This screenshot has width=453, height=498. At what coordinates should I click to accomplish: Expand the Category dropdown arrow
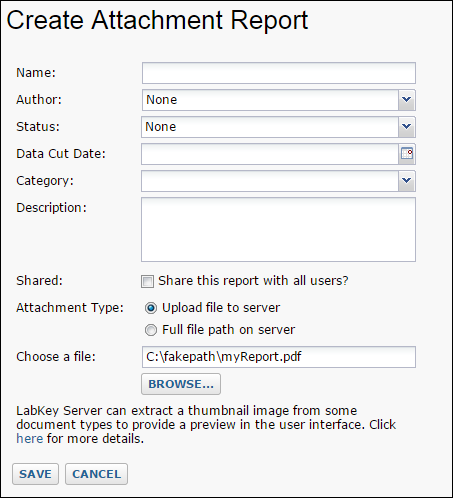click(407, 181)
